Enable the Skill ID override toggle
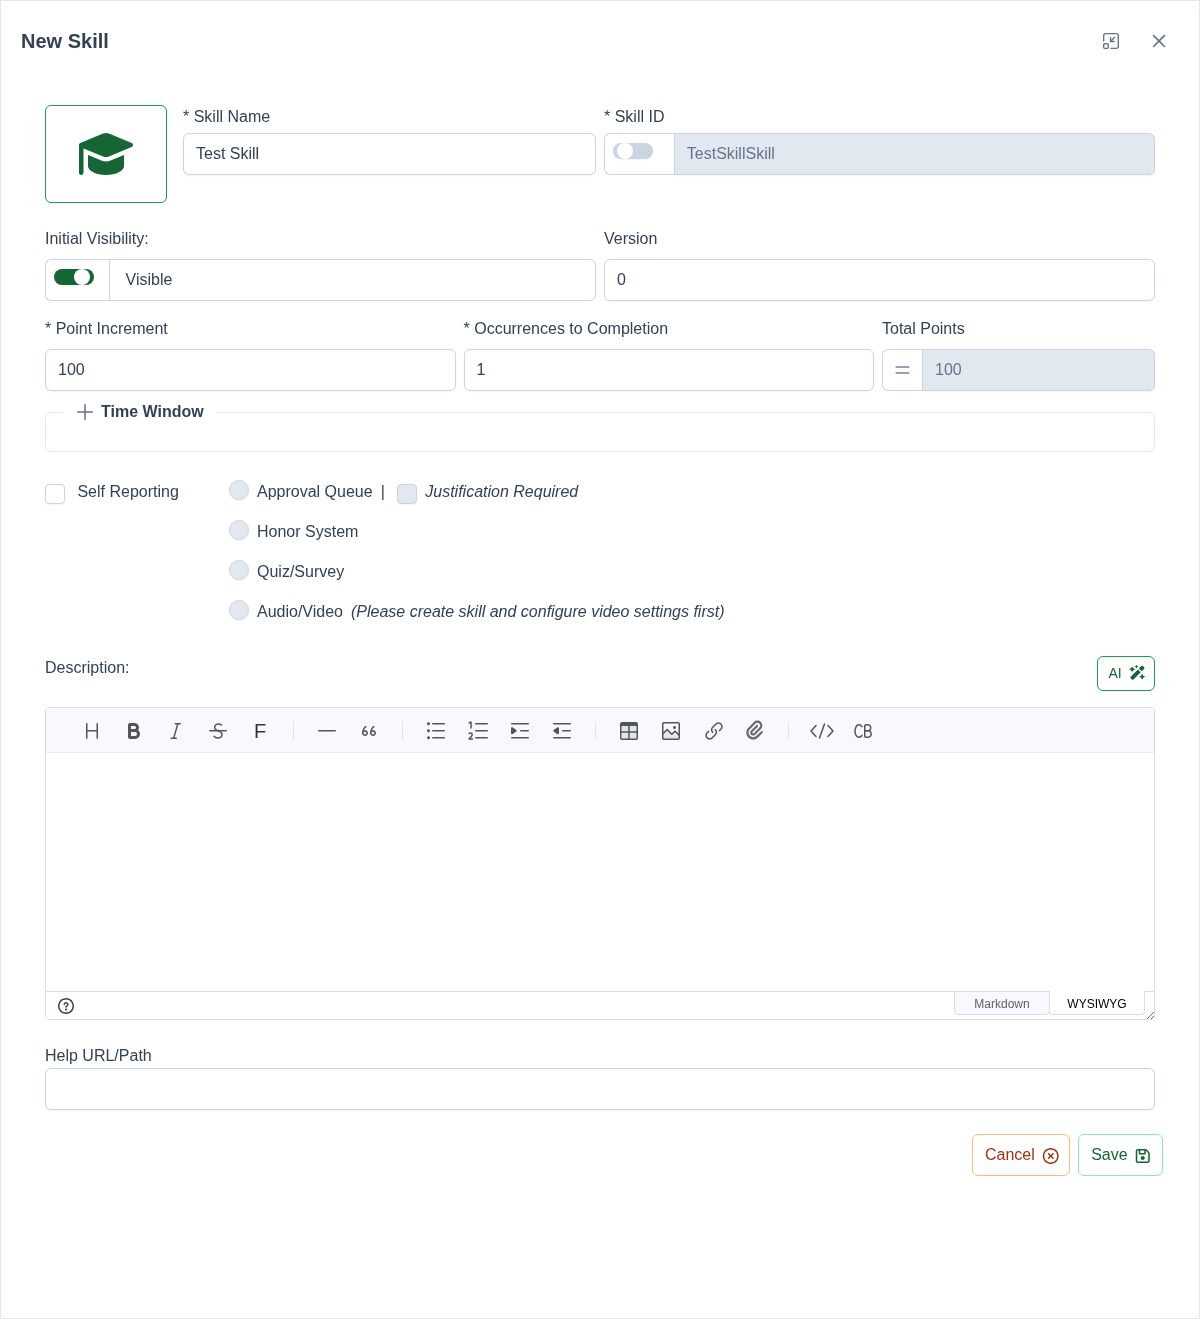 tap(633, 151)
